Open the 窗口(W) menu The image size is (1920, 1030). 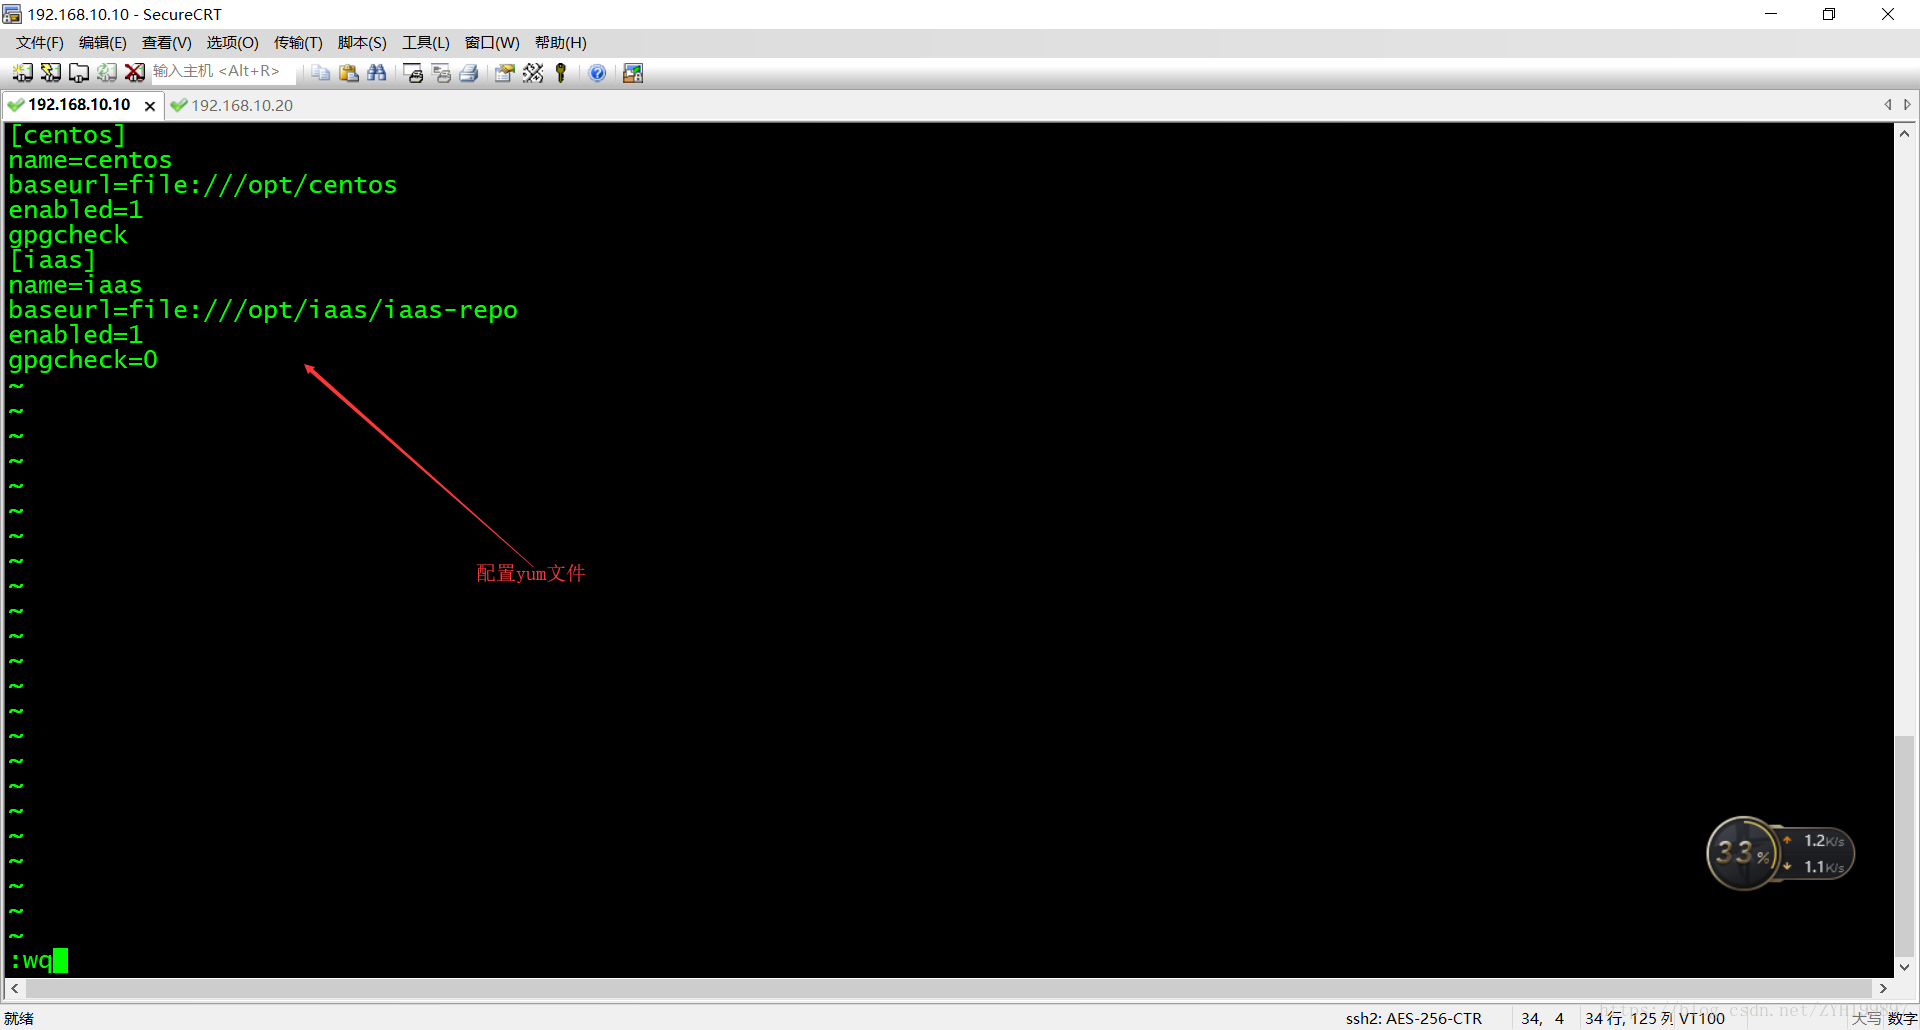492,42
